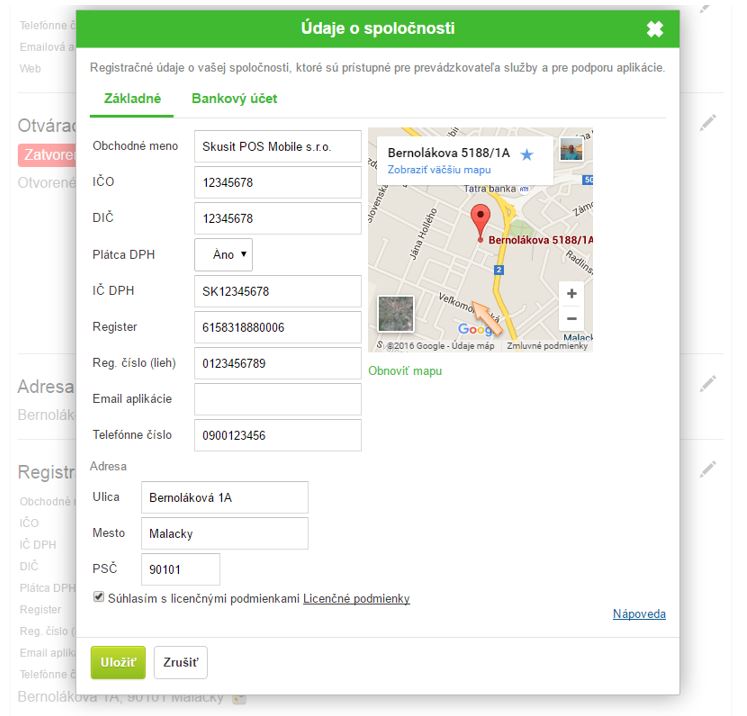Switch map to satellite view thumbnail

[x=395, y=314]
